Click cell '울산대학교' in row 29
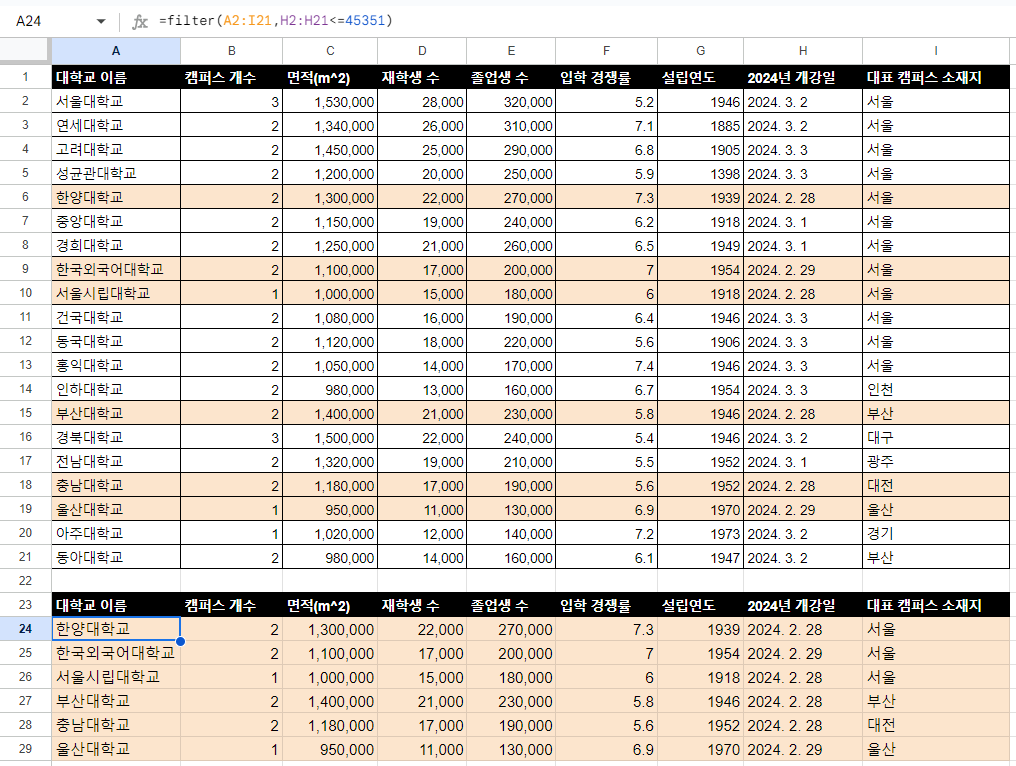1016x766 pixels. click(116, 749)
